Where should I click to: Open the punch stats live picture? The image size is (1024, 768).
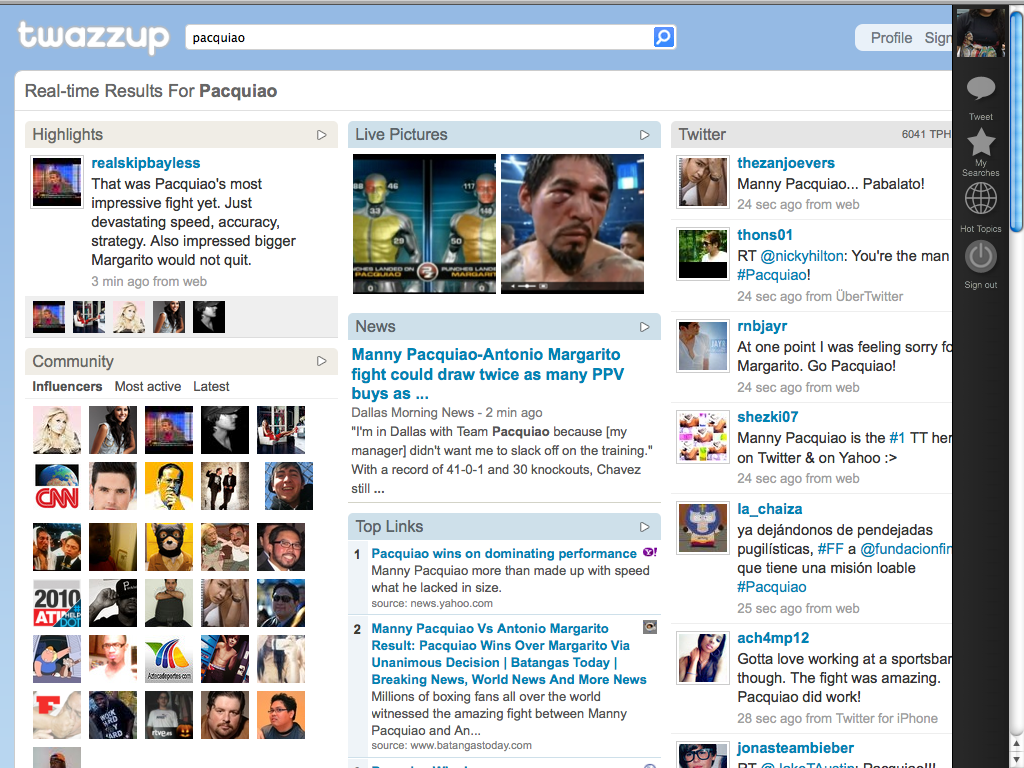click(x=424, y=223)
